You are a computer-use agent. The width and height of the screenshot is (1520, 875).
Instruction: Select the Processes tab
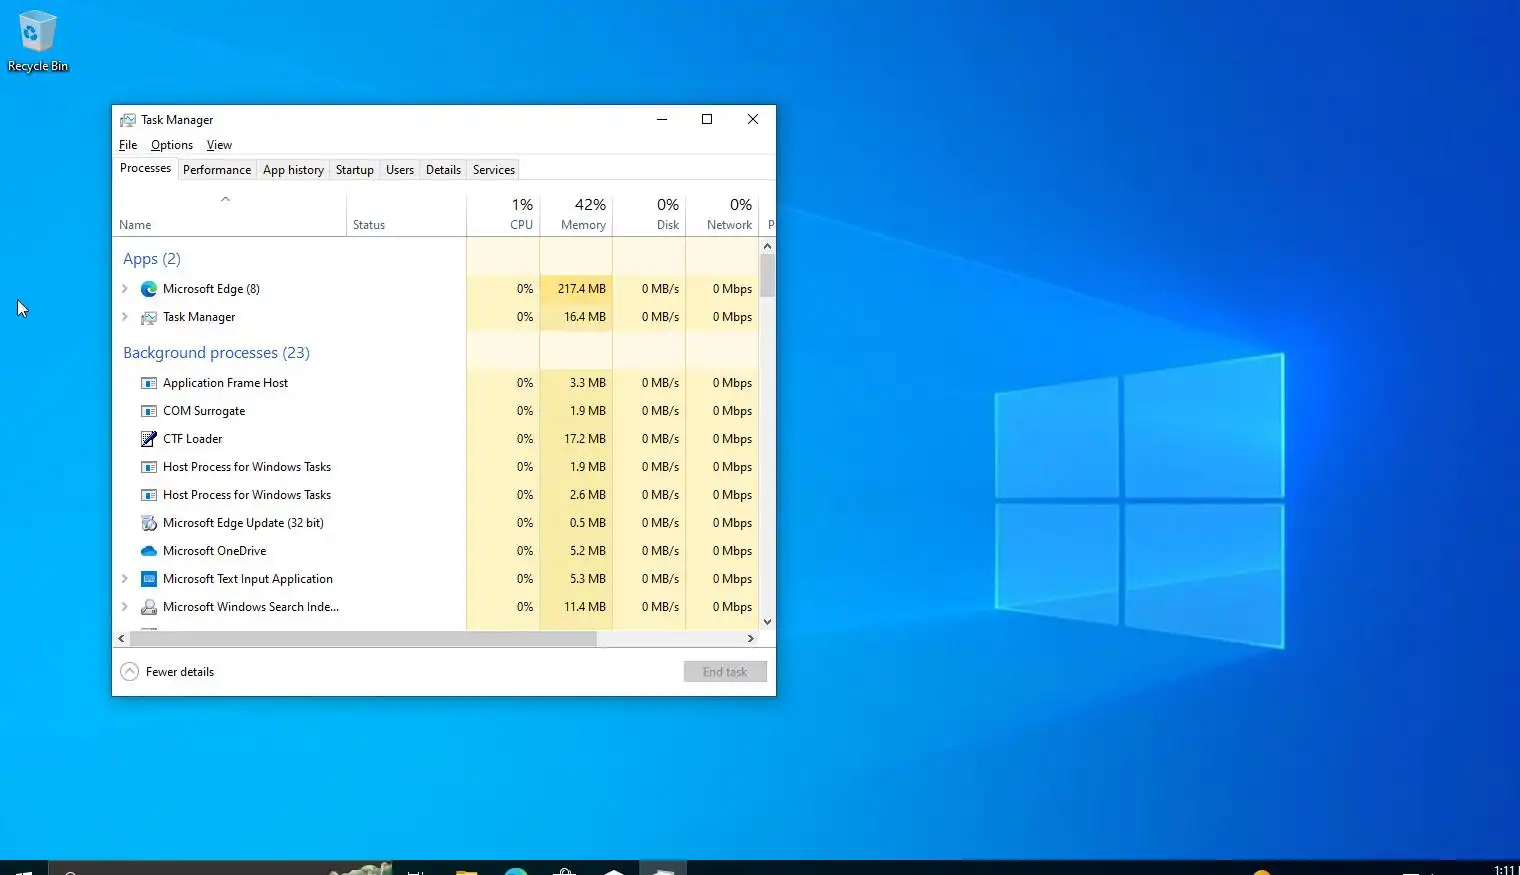[x=145, y=168]
